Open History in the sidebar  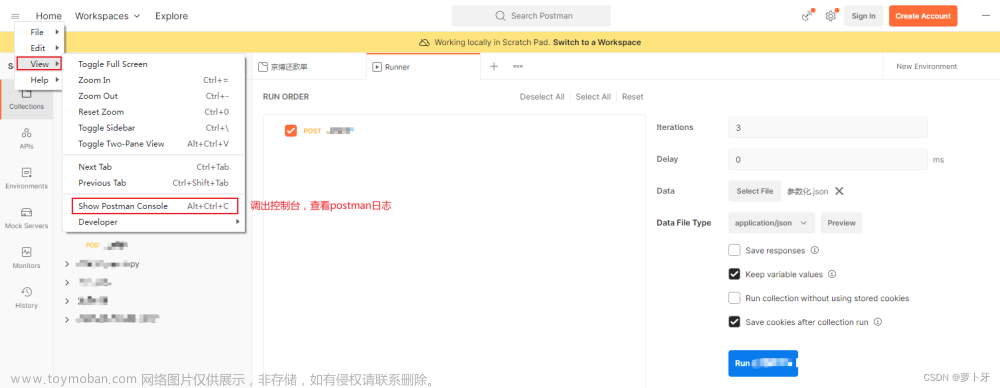[27, 297]
